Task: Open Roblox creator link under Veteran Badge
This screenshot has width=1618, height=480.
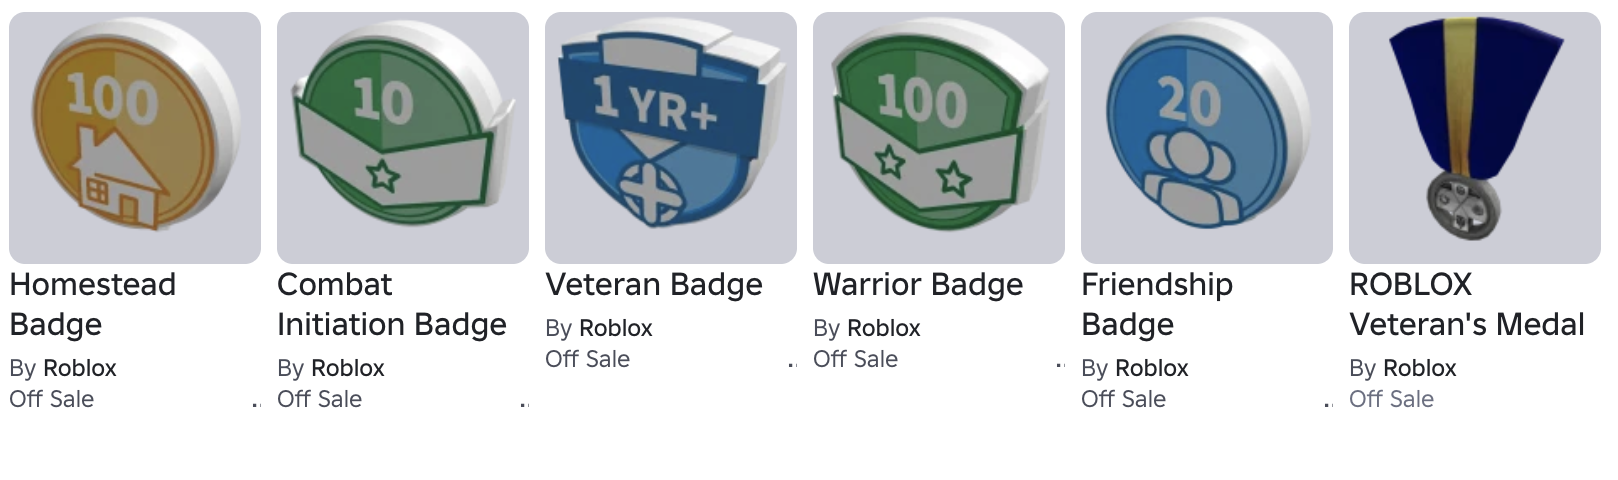Action: tap(616, 328)
